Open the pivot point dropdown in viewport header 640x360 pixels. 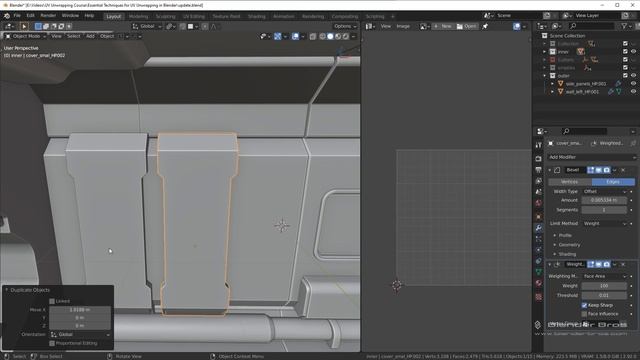tap(171, 26)
